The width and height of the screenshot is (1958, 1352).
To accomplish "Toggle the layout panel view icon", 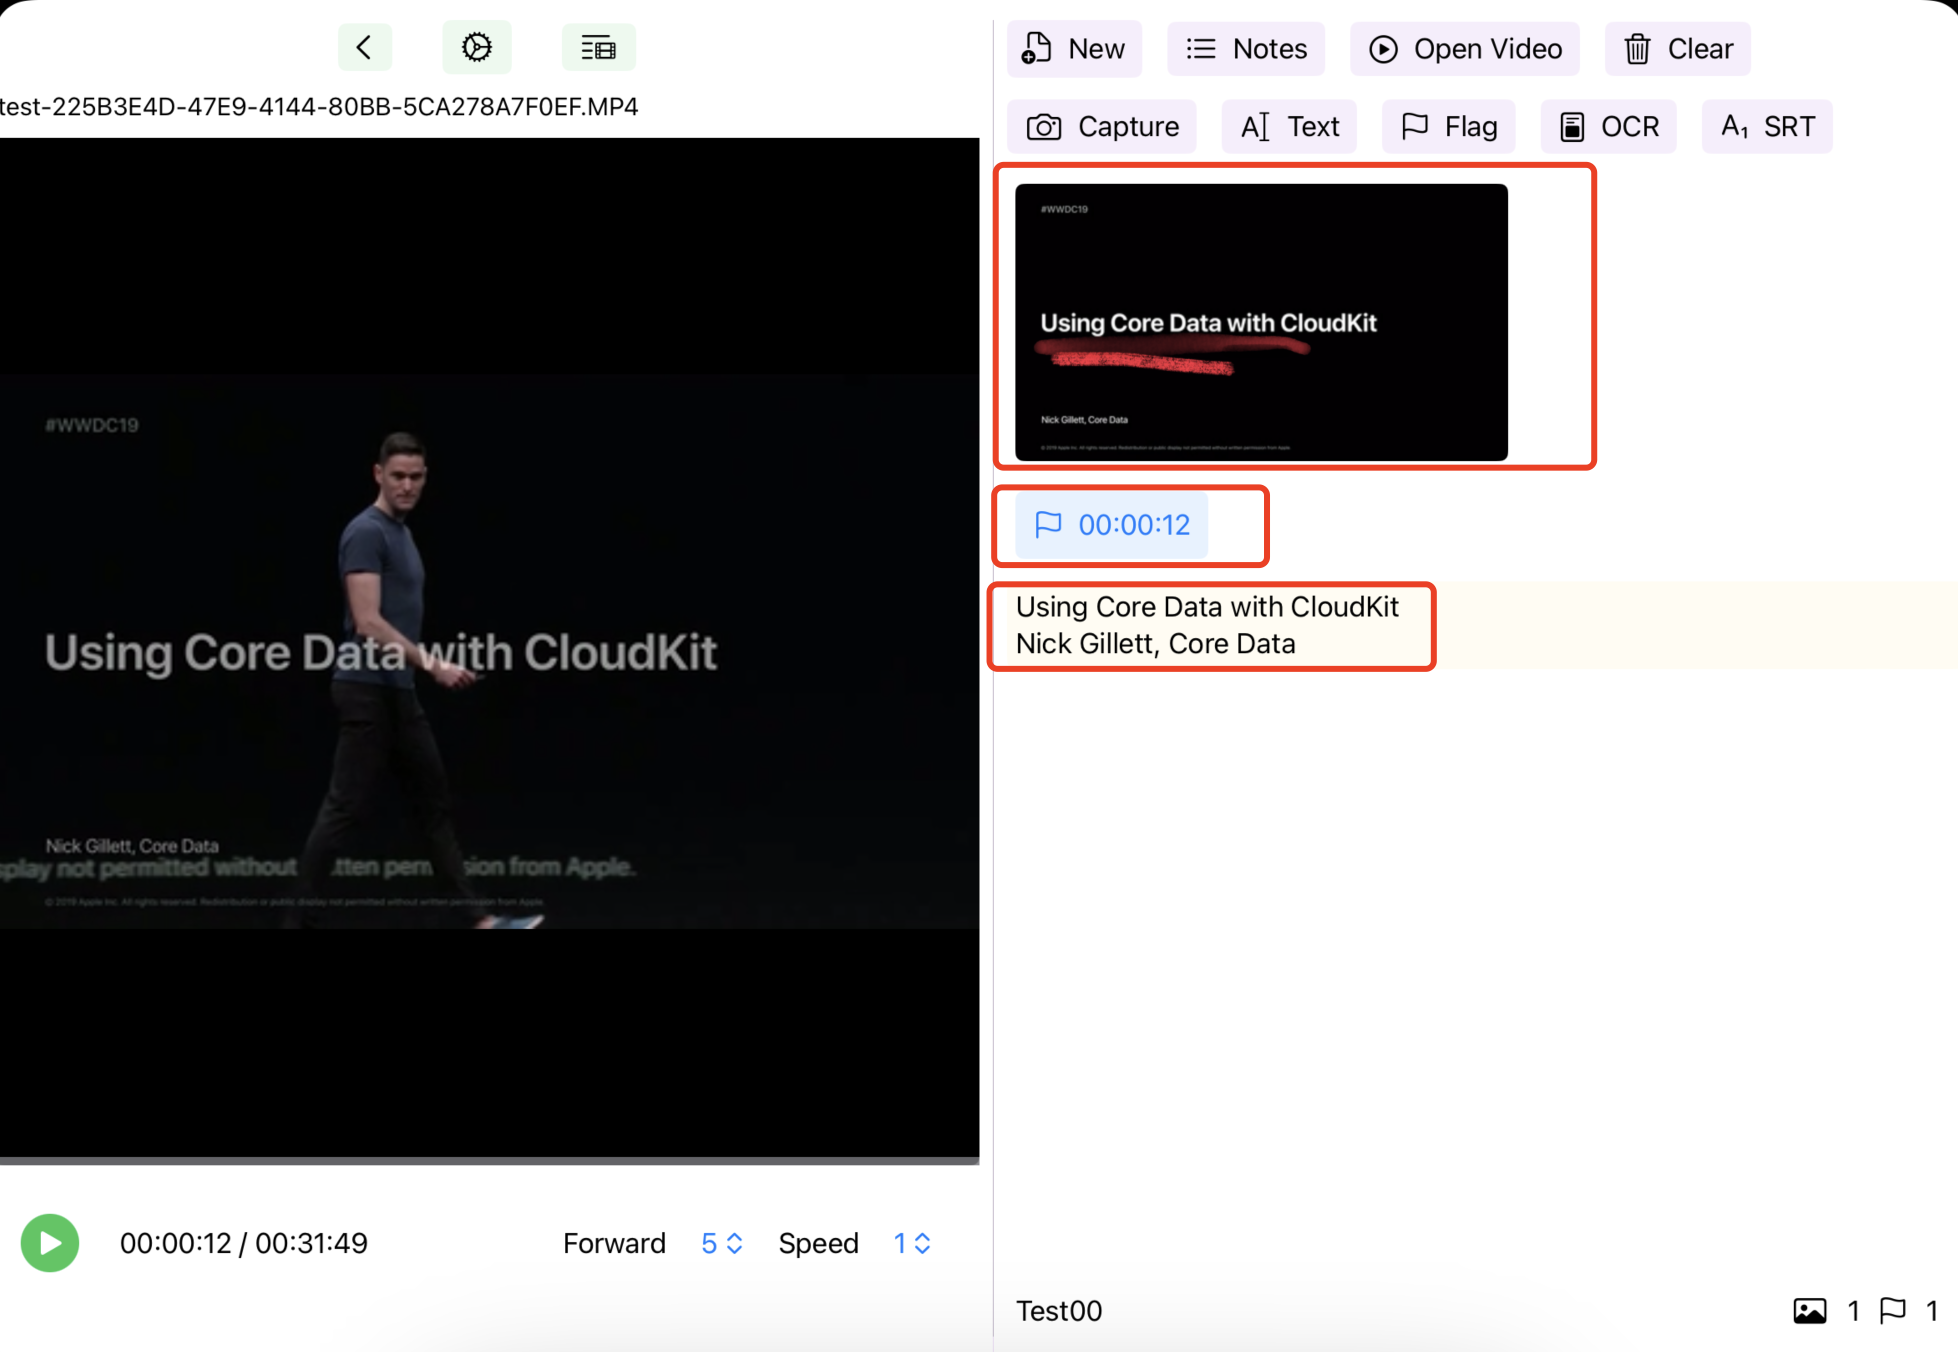I will [598, 47].
